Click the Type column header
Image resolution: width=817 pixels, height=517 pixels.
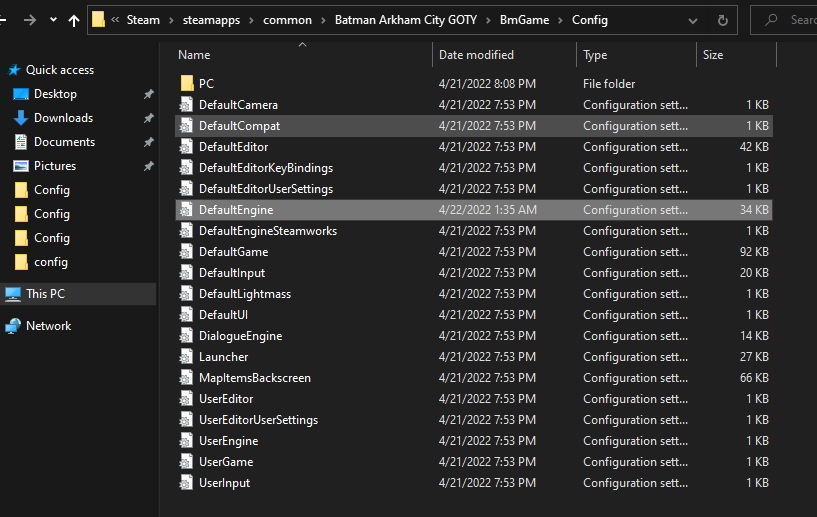click(595, 55)
